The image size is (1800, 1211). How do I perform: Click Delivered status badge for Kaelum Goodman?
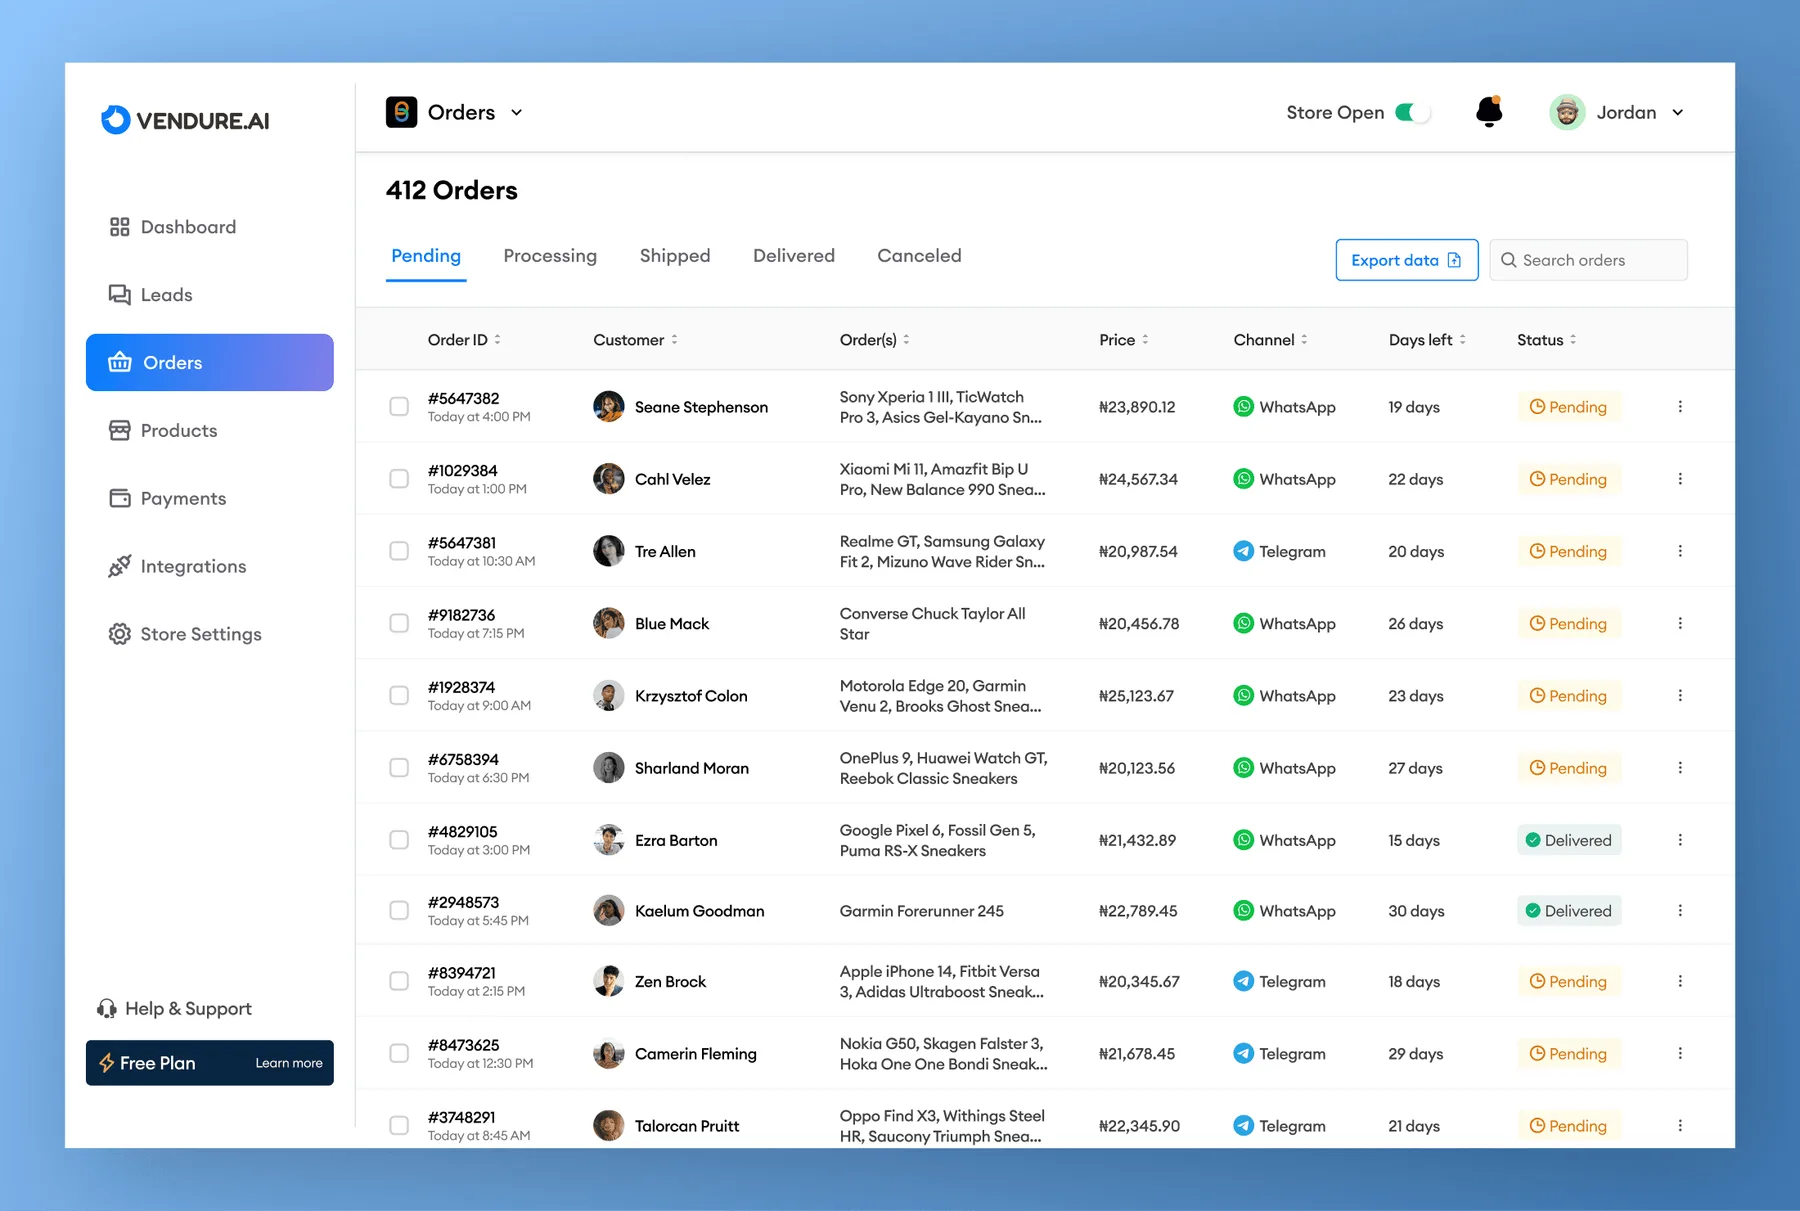[x=1569, y=911]
